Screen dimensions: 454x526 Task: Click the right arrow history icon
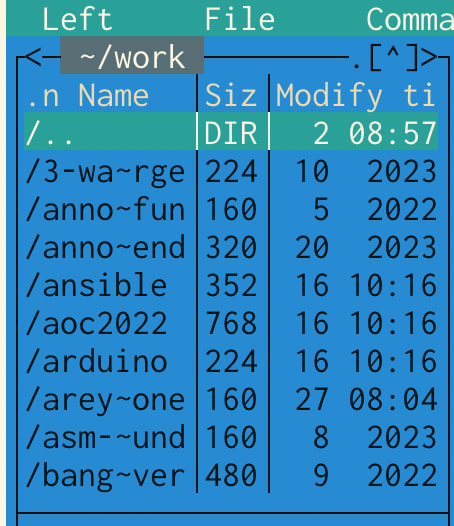pos(429,57)
